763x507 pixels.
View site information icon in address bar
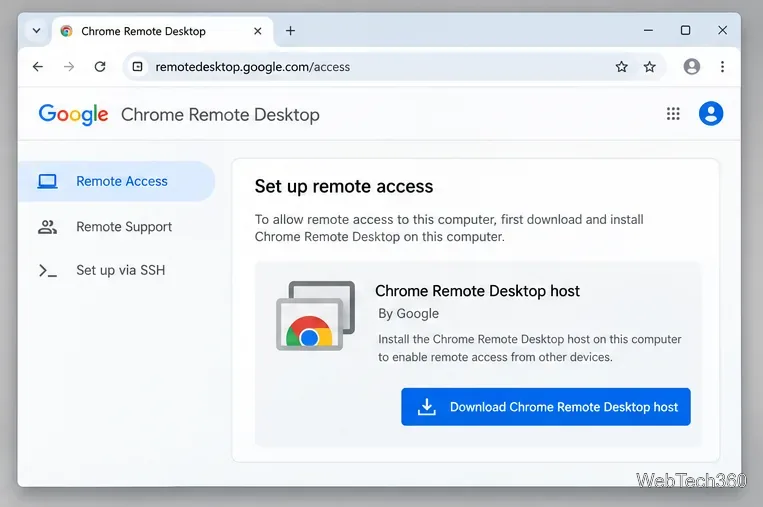(138, 67)
